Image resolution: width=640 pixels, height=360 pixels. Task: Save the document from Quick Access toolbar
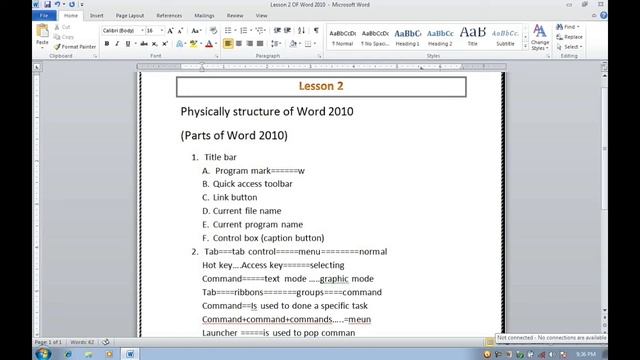[47, 4]
